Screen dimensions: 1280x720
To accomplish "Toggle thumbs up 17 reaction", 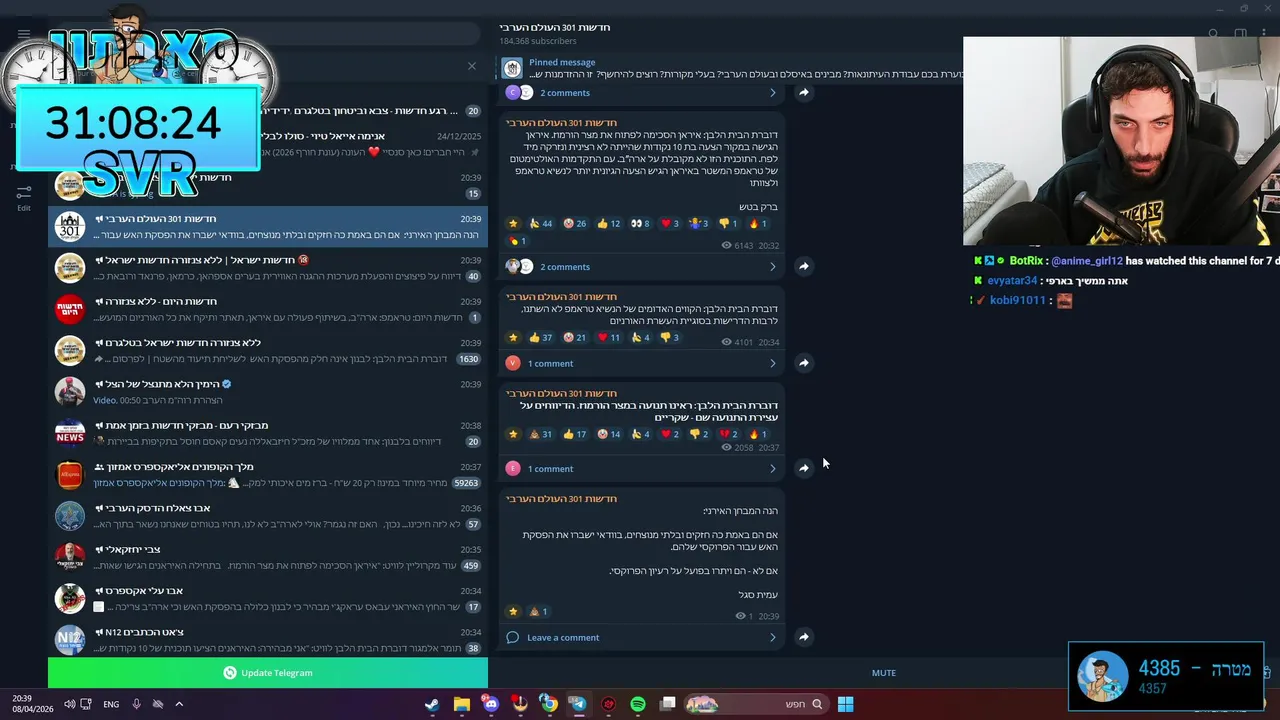I will 575,435.
